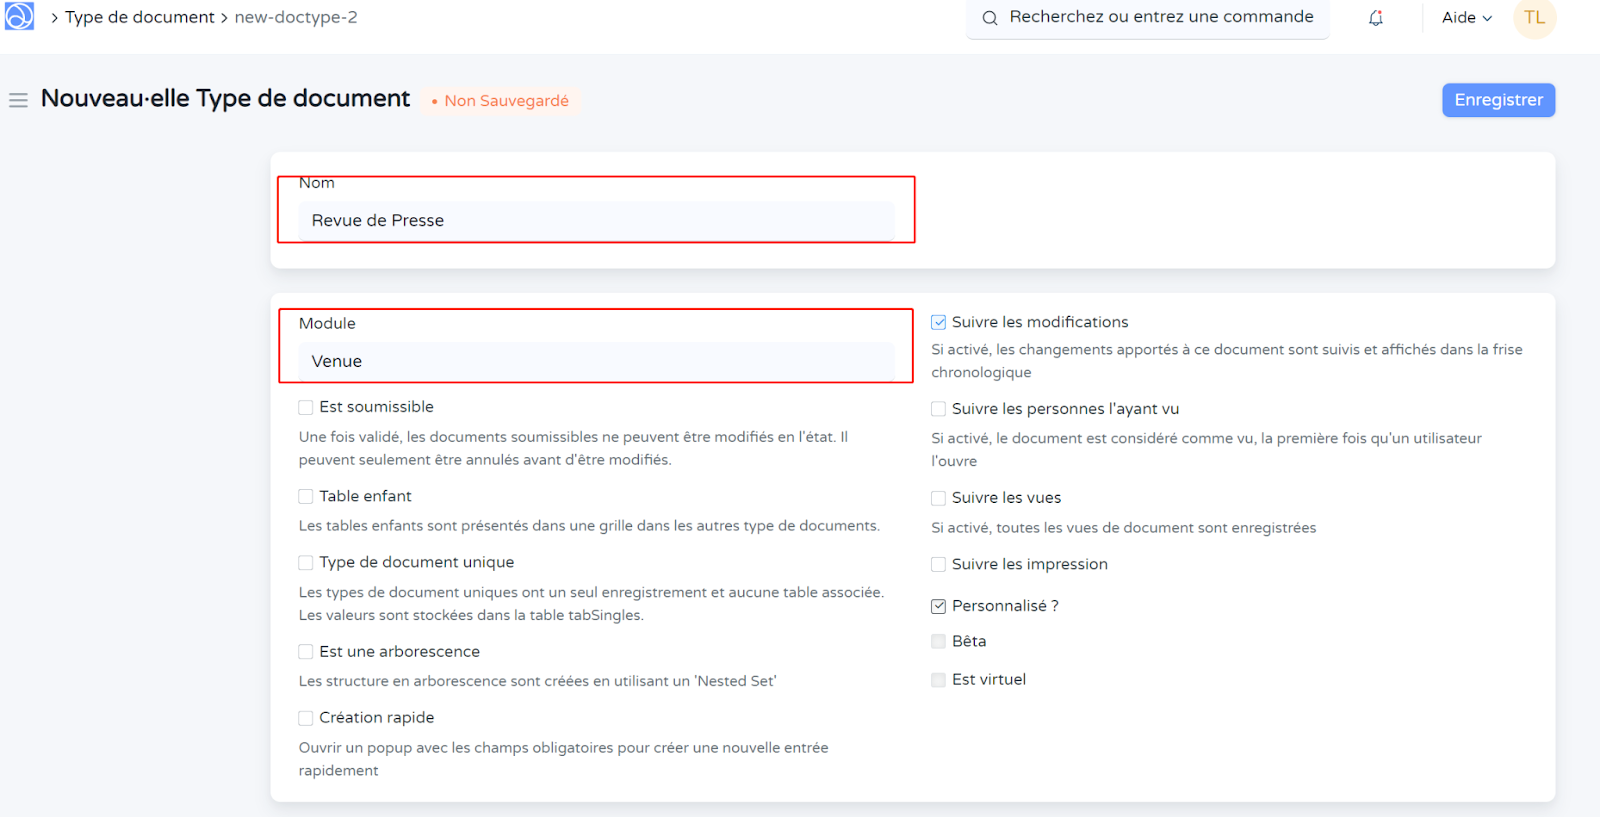Uncheck Suivre les modifications
Screen dimensions: 1600x817
tap(939, 323)
